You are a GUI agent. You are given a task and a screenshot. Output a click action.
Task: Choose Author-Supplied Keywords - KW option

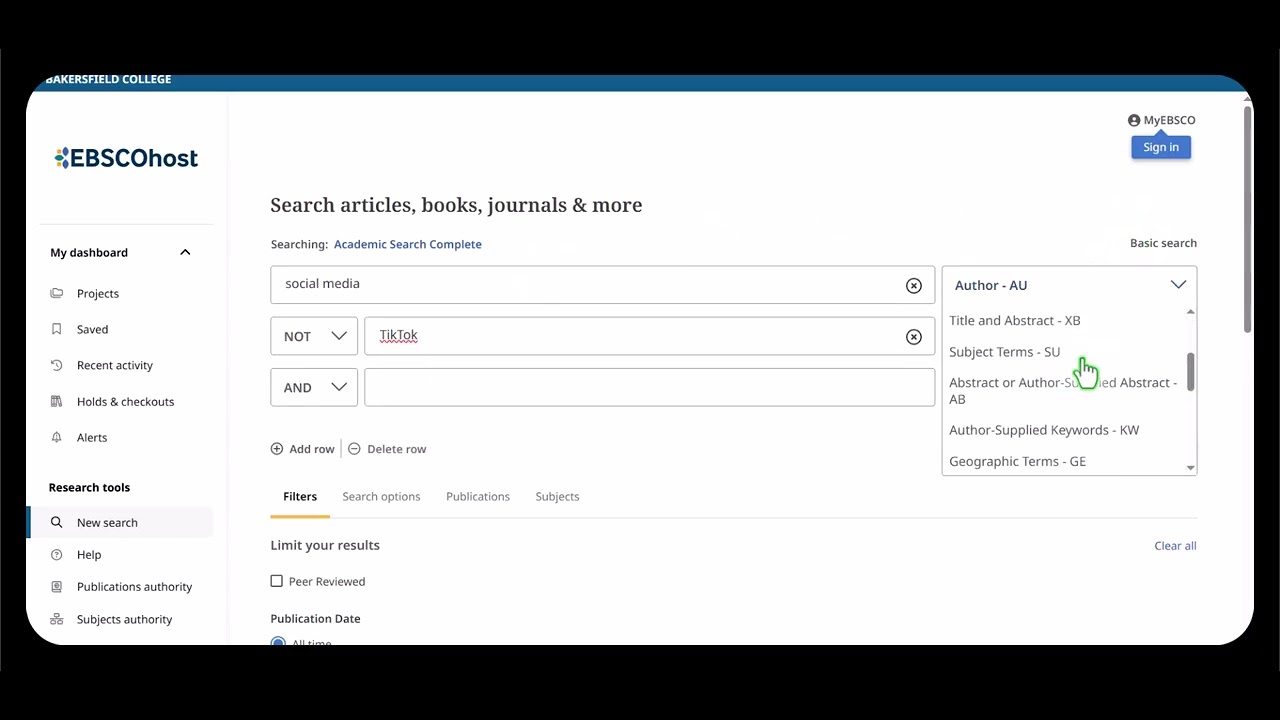[1044, 430]
